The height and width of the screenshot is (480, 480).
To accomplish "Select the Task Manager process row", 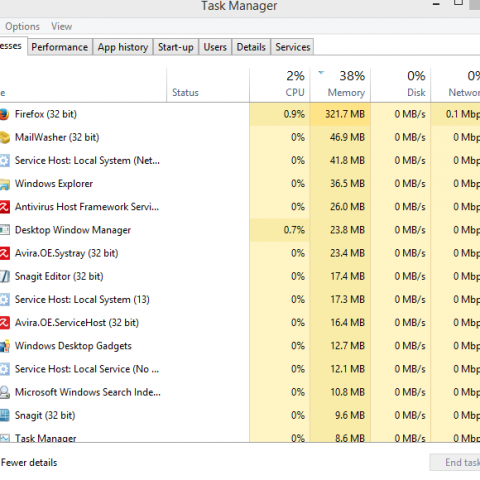I will tap(240, 435).
